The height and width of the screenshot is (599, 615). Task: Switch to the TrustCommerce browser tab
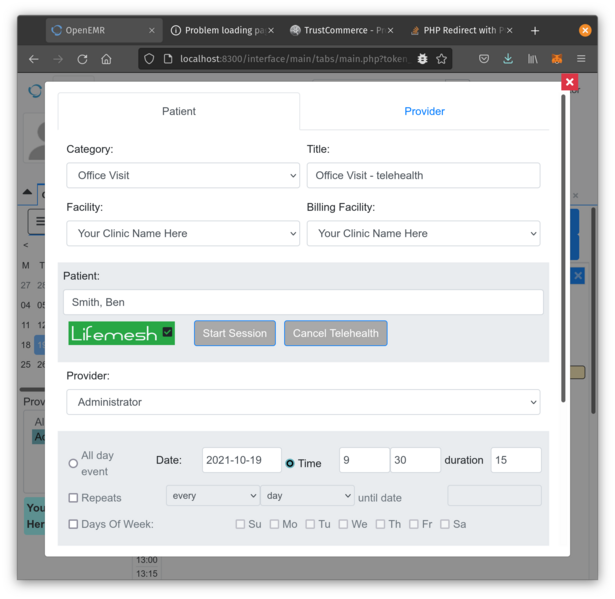(340, 31)
